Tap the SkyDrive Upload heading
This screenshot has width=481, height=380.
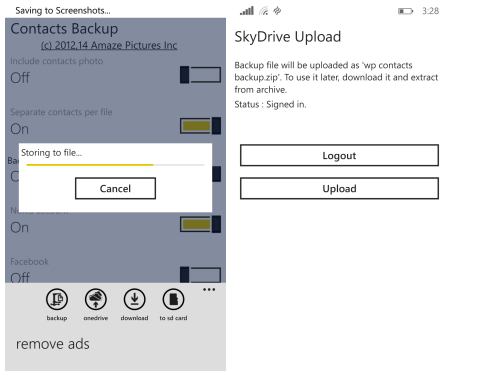point(288,37)
